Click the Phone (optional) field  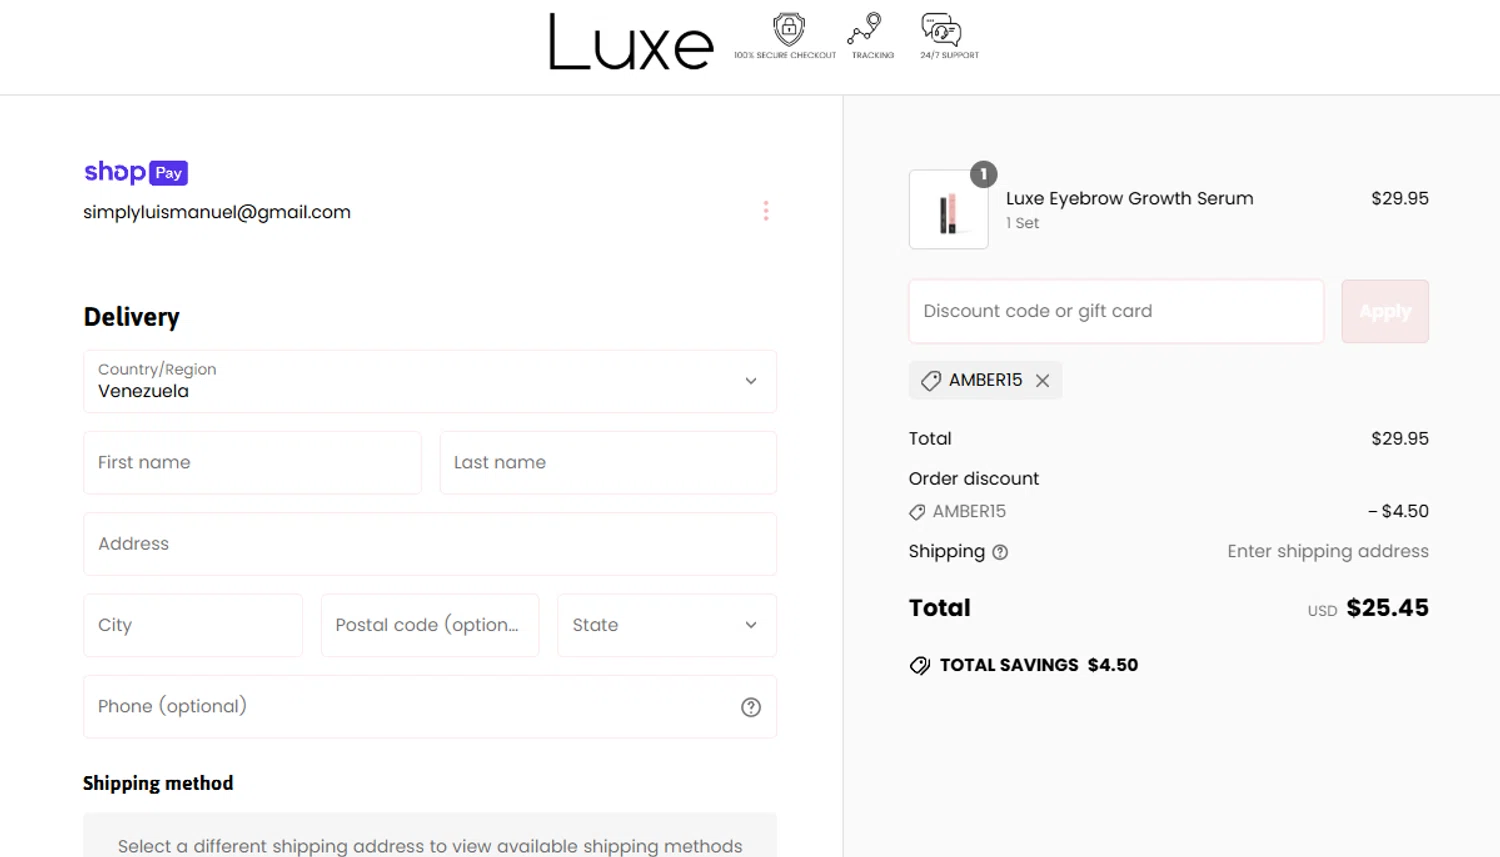pyautogui.click(x=430, y=707)
